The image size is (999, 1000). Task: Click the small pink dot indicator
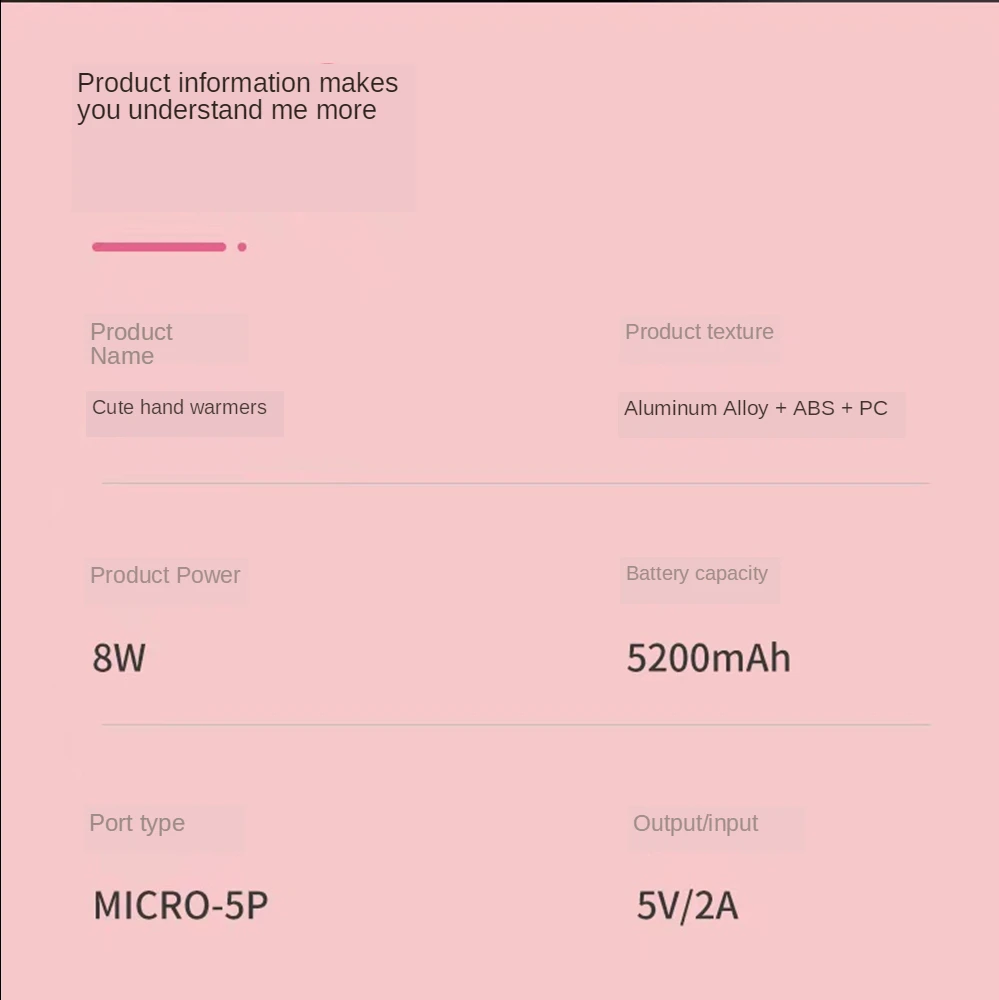point(242,247)
